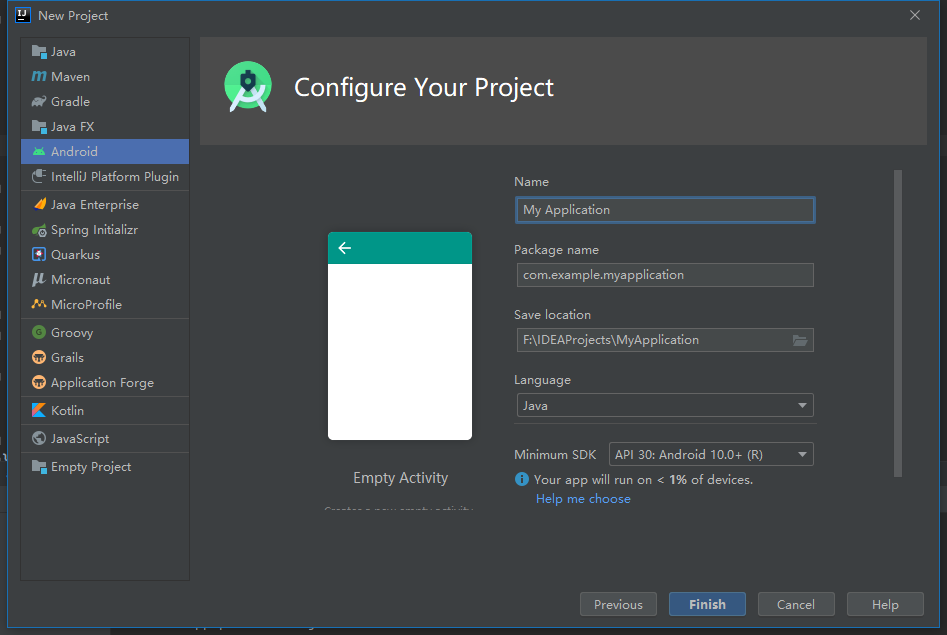Click the Quarkus logo icon
Screen dimensions: 947x635
tap(39, 254)
